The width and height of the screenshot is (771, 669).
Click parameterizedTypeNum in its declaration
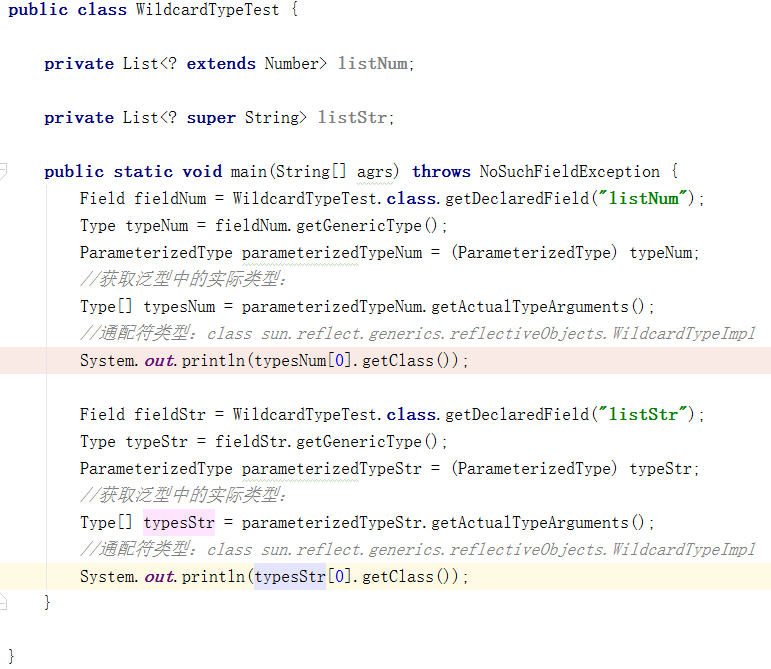pos(332,253)
